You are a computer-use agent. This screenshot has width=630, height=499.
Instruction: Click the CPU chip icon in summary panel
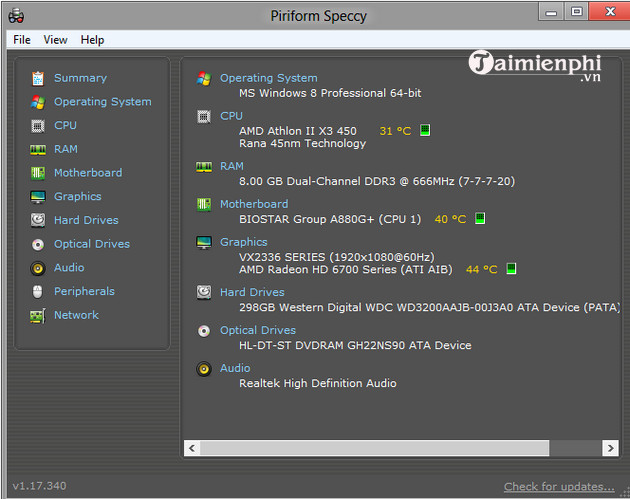204,117
